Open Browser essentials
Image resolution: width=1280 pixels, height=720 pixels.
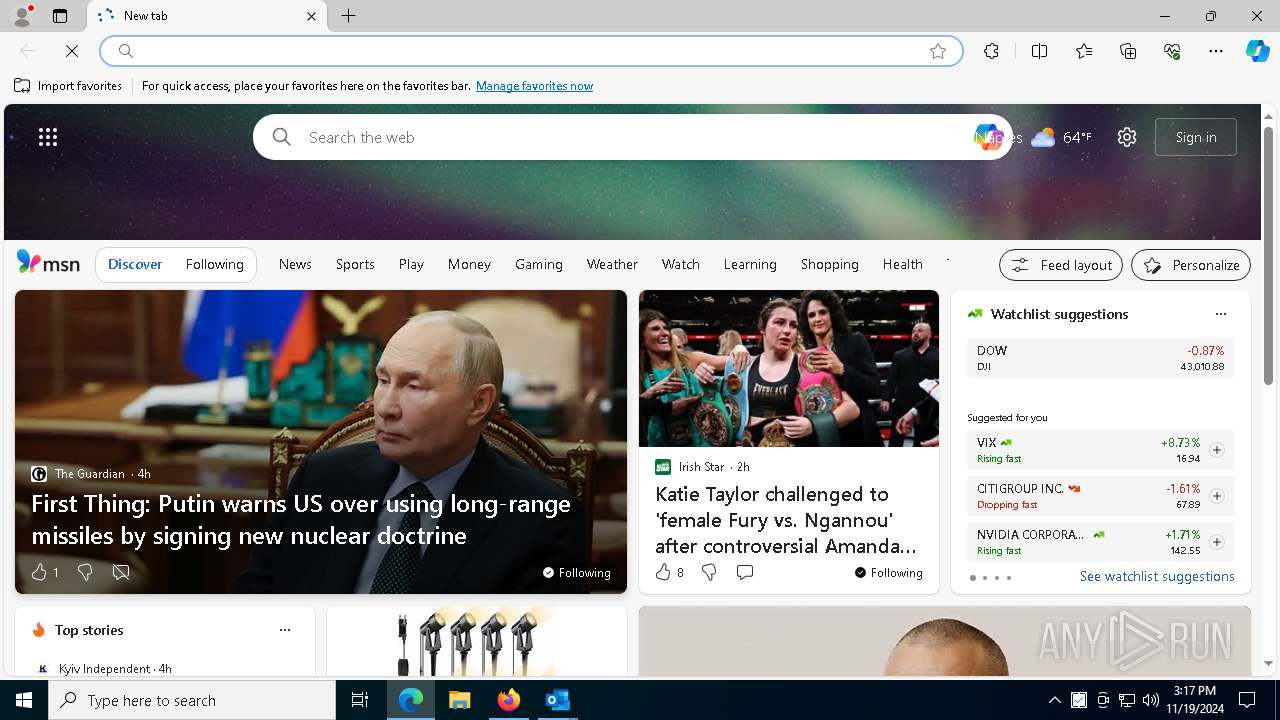pos(1172,51)
